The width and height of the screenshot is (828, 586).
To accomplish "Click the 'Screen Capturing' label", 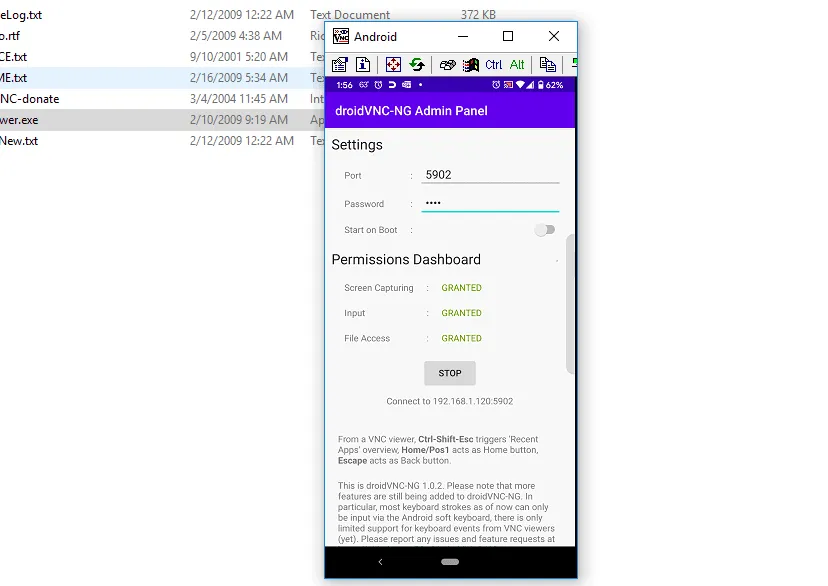I will pos(379,288).
